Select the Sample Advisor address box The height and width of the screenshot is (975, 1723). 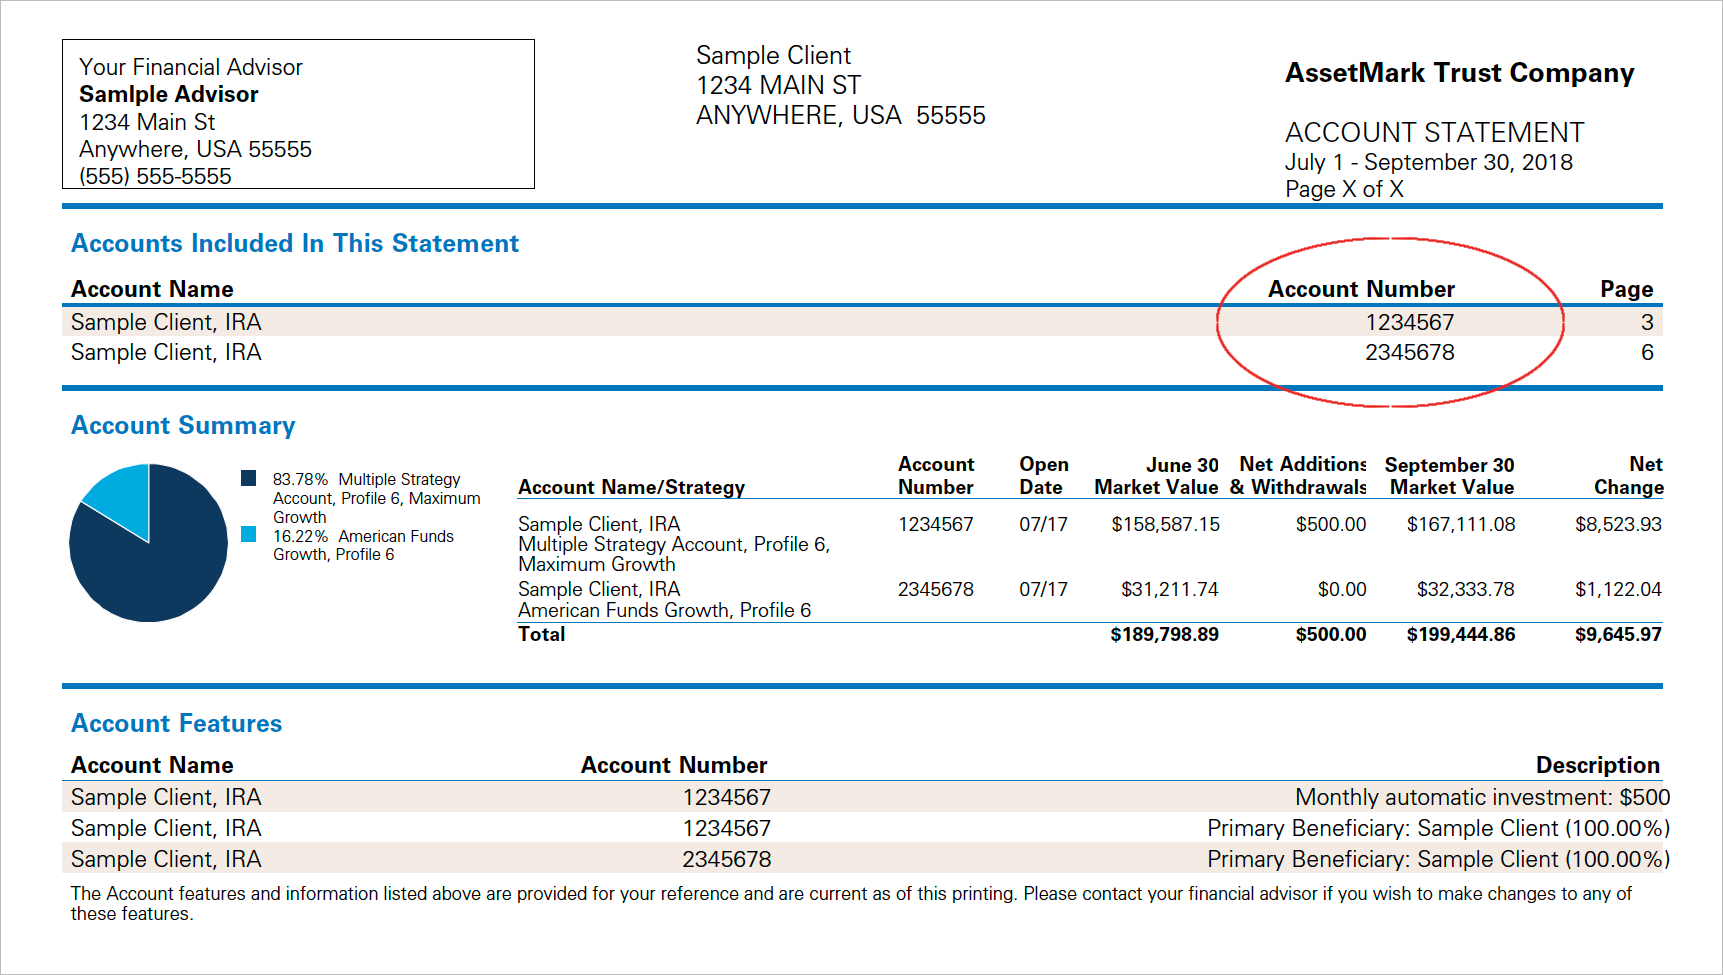(297, 113)
